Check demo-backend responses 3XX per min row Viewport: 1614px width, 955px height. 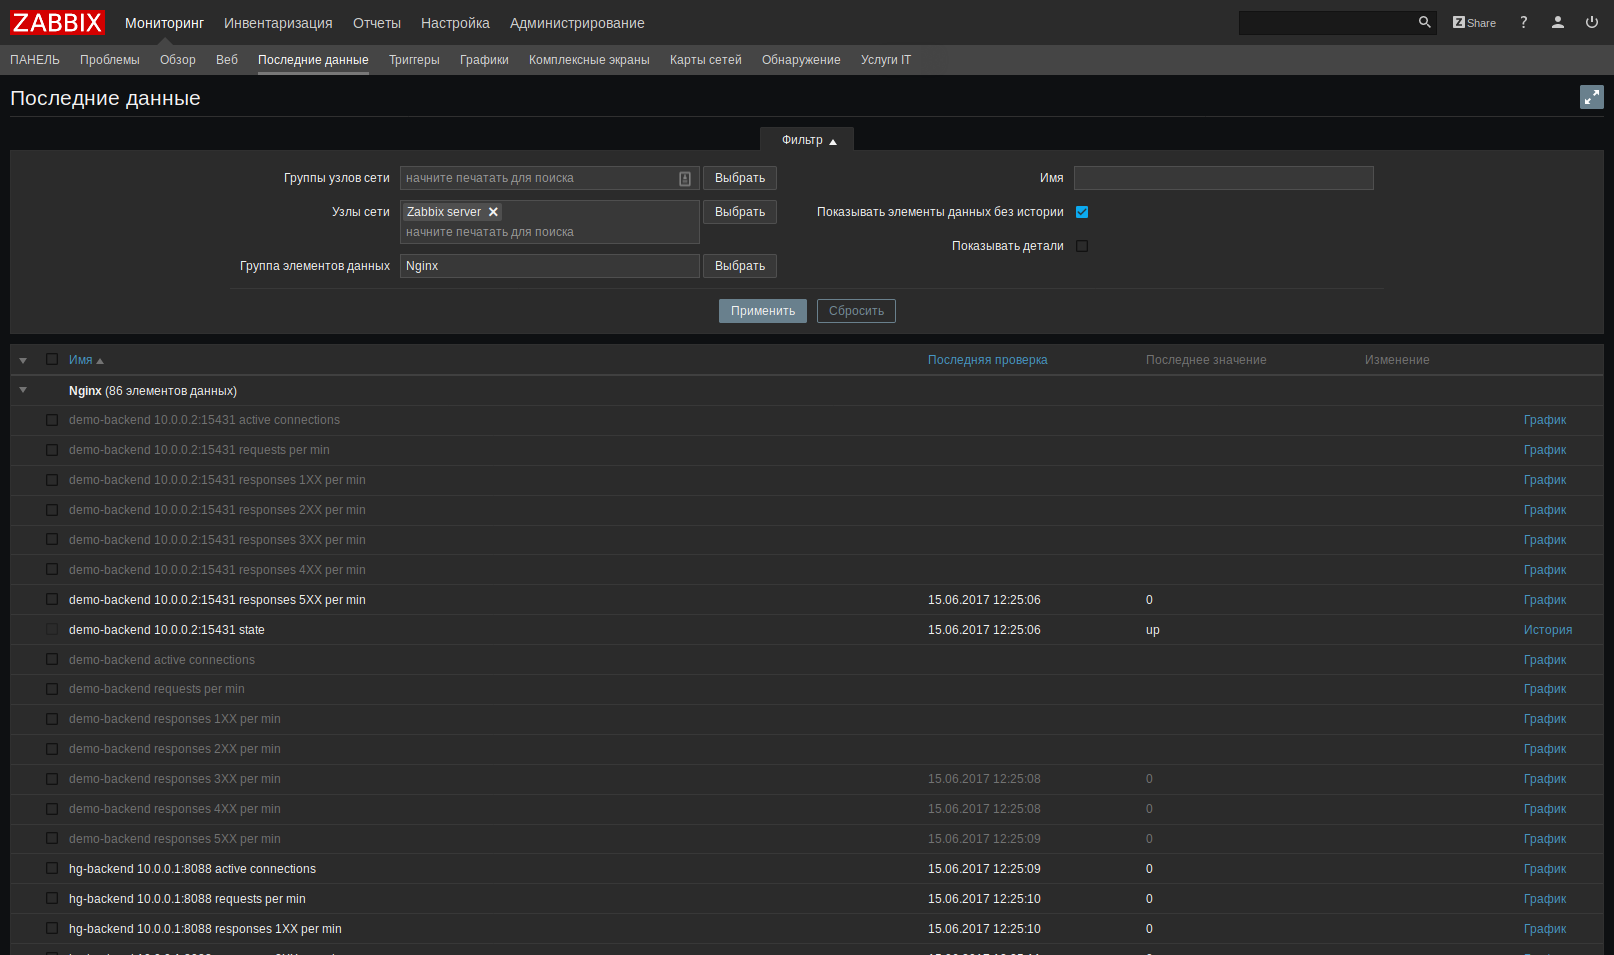coord(52,779)
